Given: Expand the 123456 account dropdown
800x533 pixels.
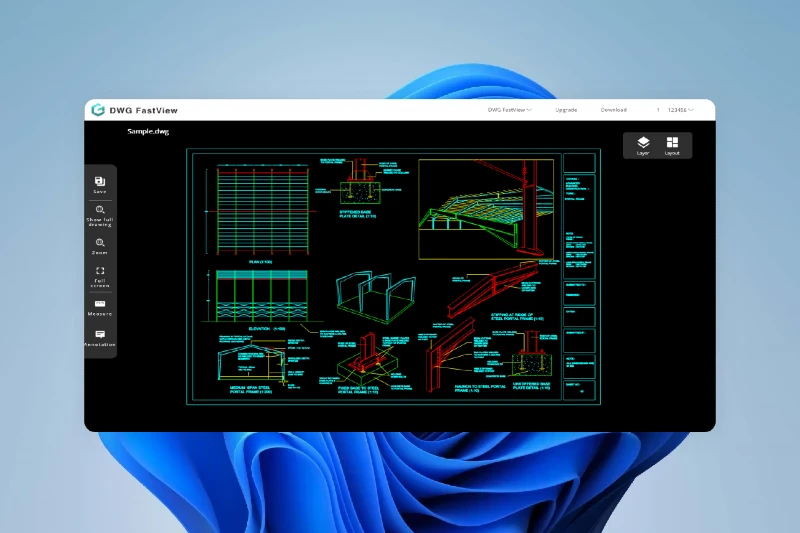Looking at the screenshot, I should (680, 110).
